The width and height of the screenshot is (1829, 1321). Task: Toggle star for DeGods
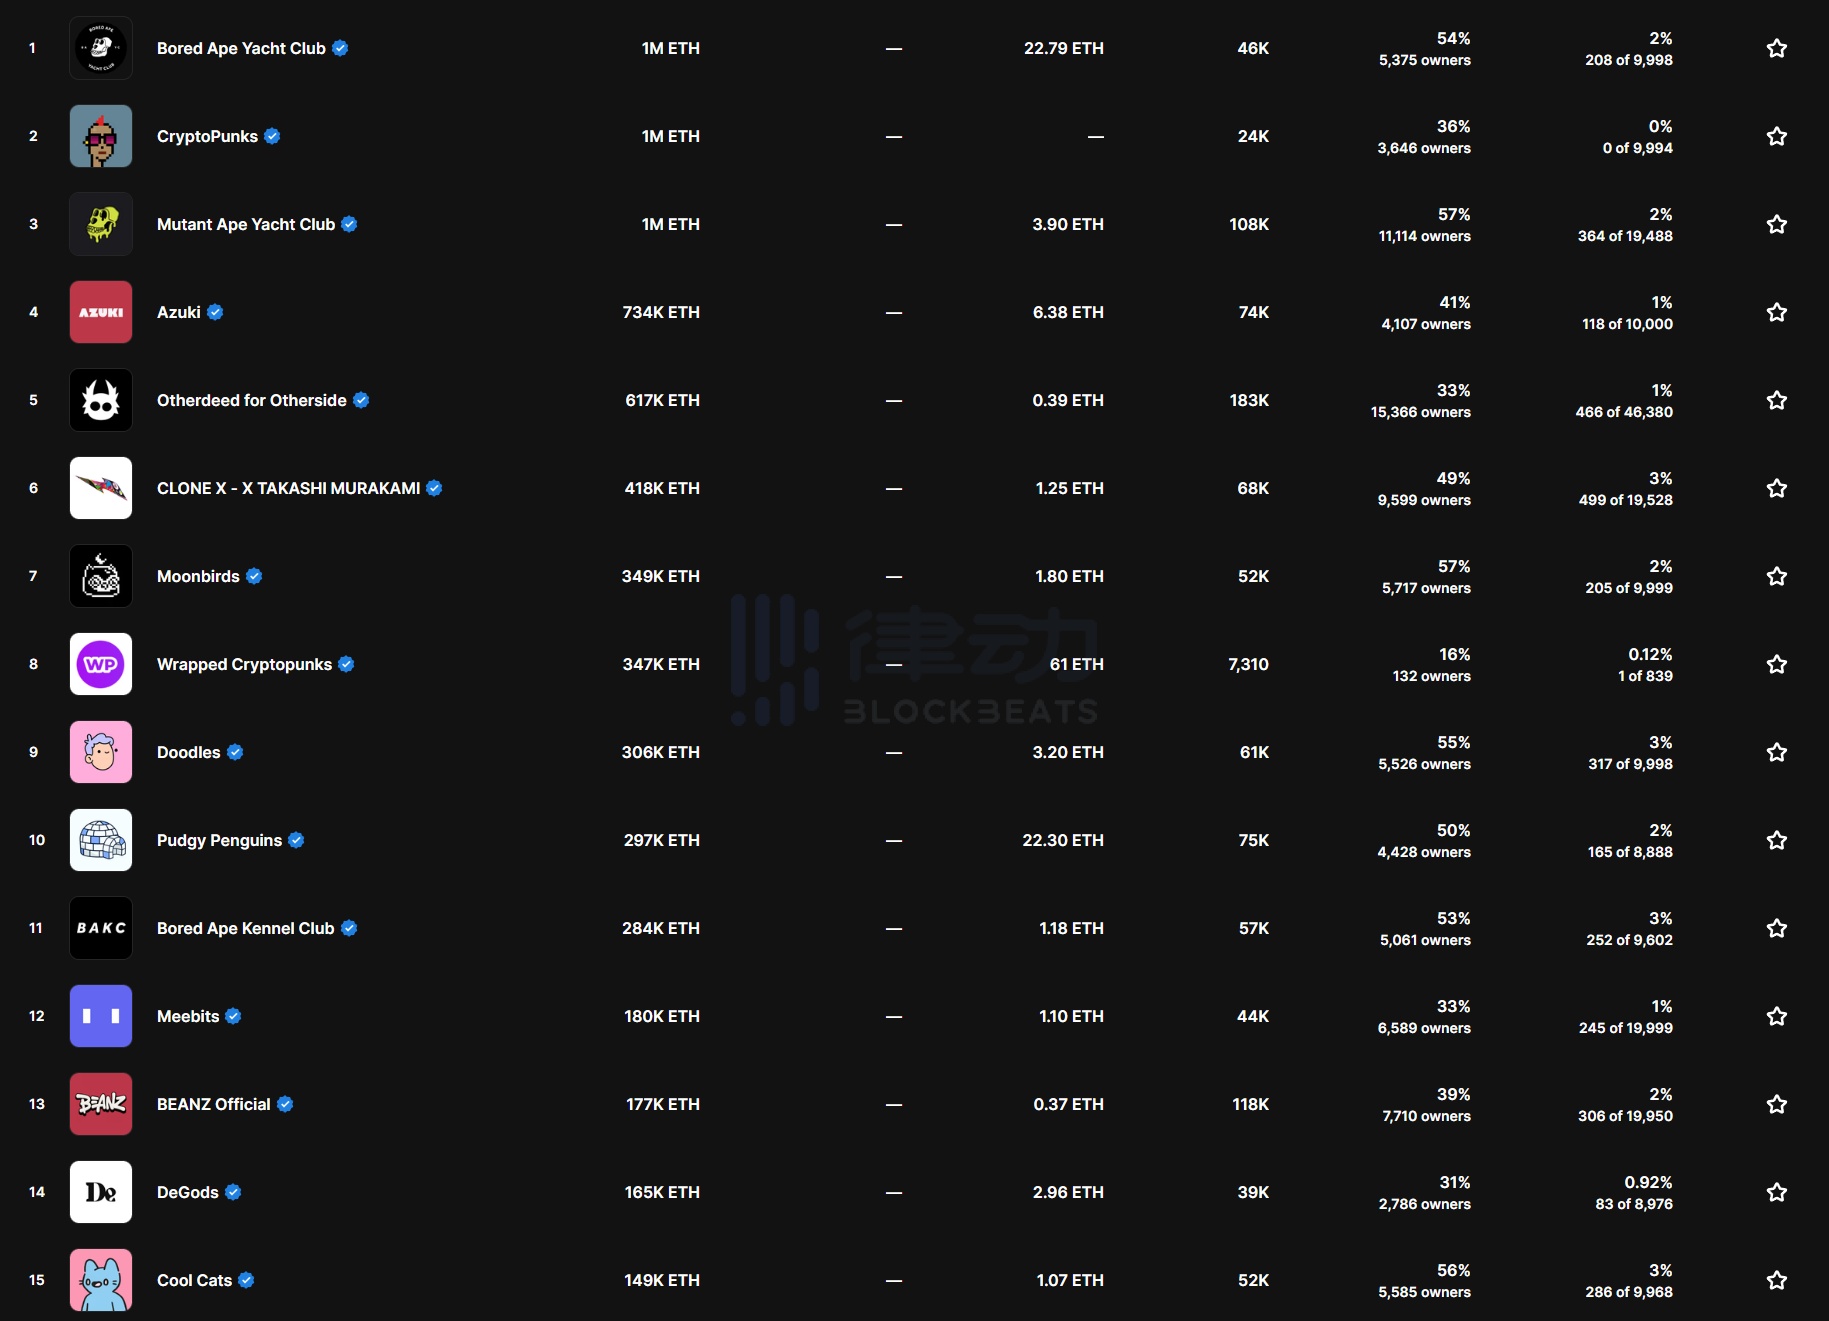tap(1776, 1192)
